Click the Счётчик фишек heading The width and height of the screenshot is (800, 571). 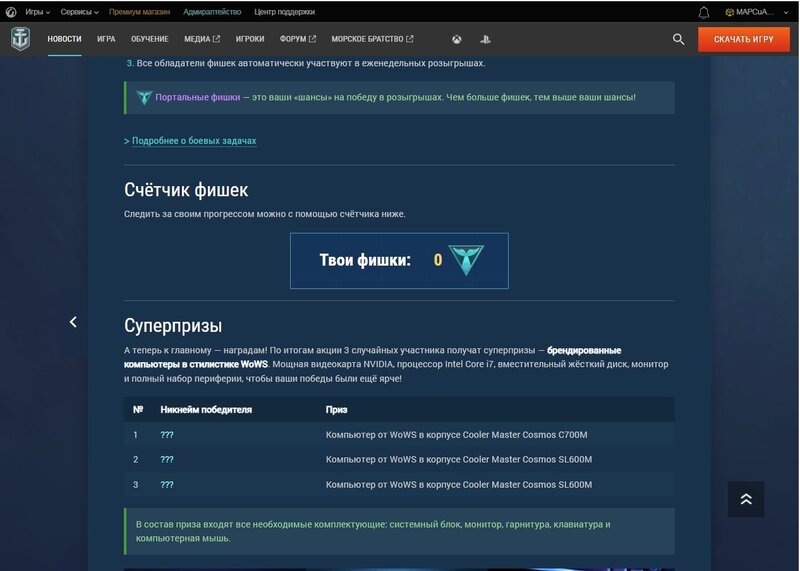pyautogui.click(x=186, y=190)
